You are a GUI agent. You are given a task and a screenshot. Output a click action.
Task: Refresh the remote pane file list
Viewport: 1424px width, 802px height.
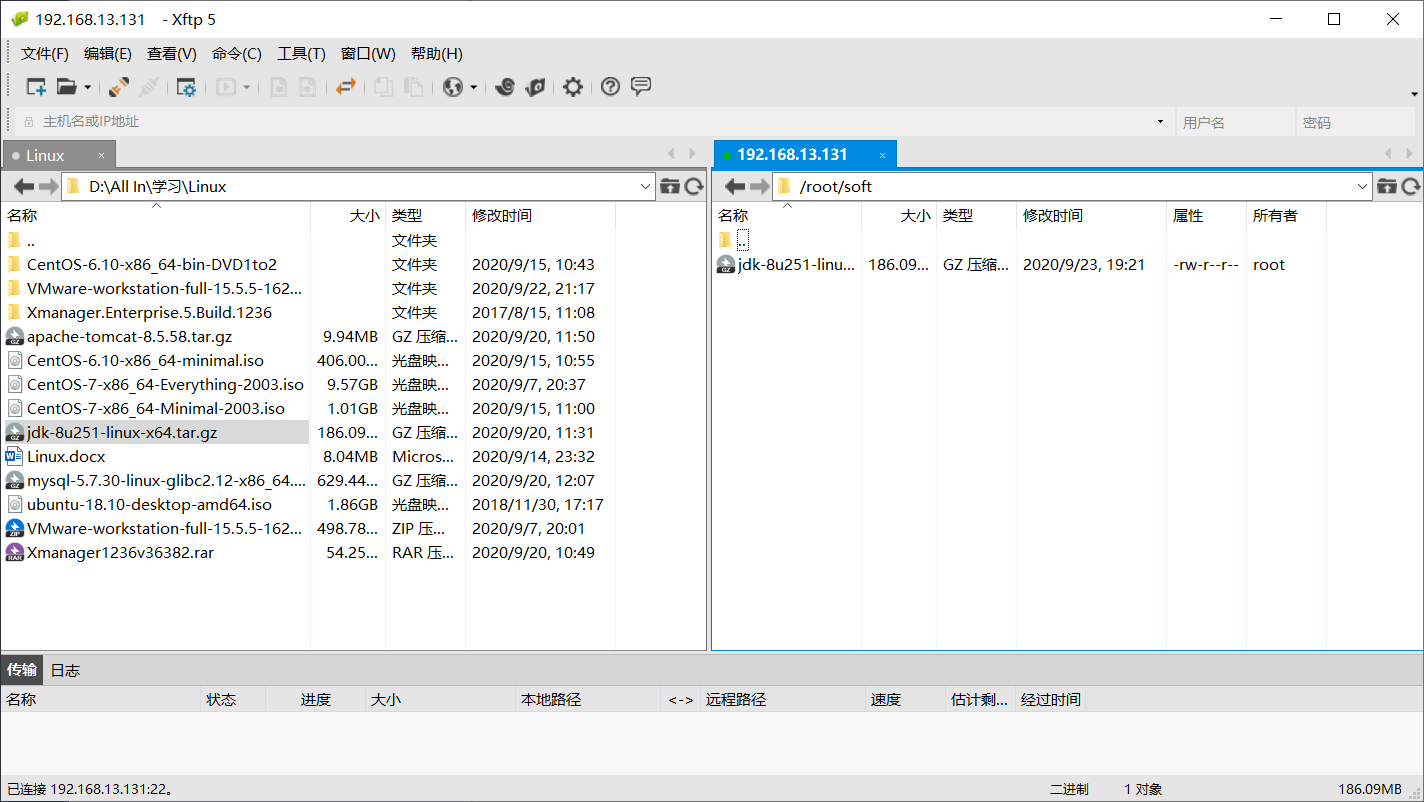click(x=1411, y=186)
